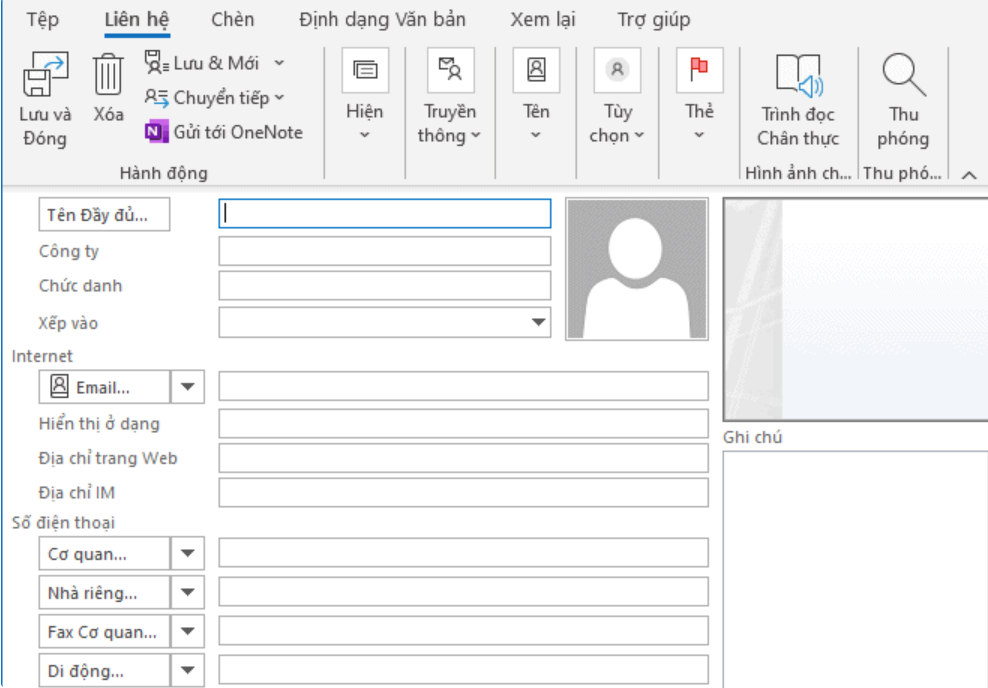Click the Địa chỉ IM field

pyautogui.click(x=464, y=493)
